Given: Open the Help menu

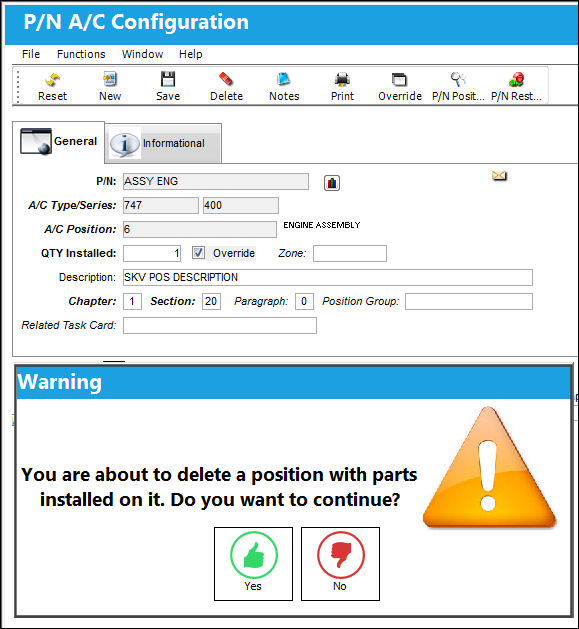Looking at the screenshot, I should coord(191,54).
